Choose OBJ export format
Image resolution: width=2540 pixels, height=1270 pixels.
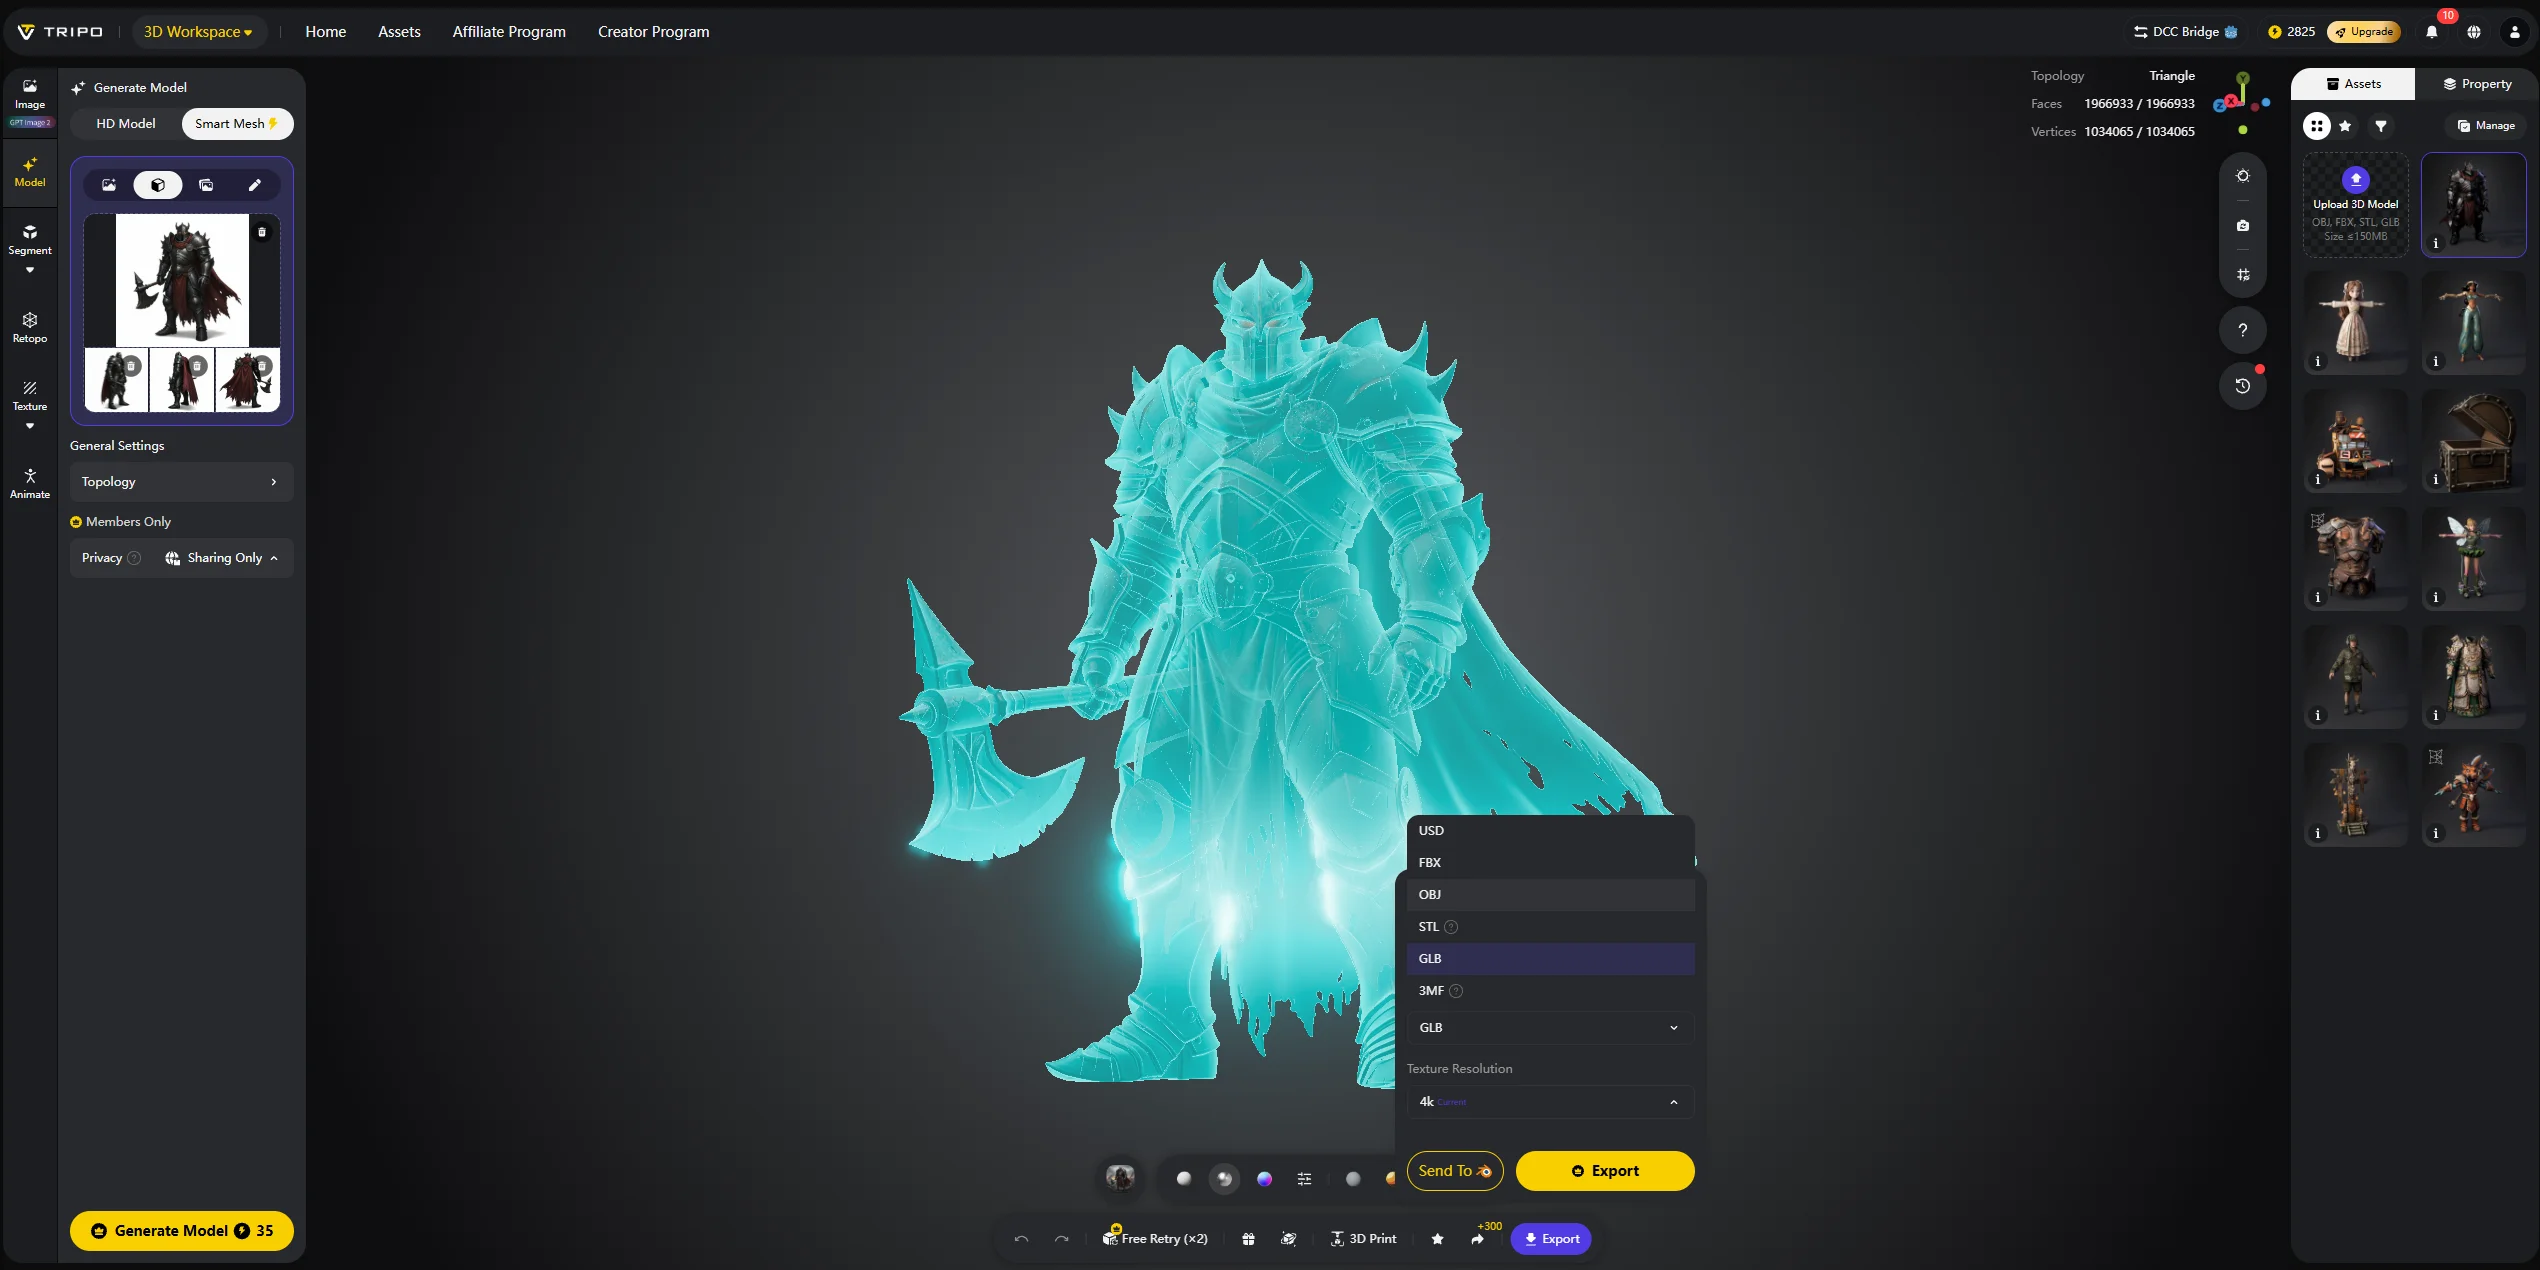[1550, 895]
